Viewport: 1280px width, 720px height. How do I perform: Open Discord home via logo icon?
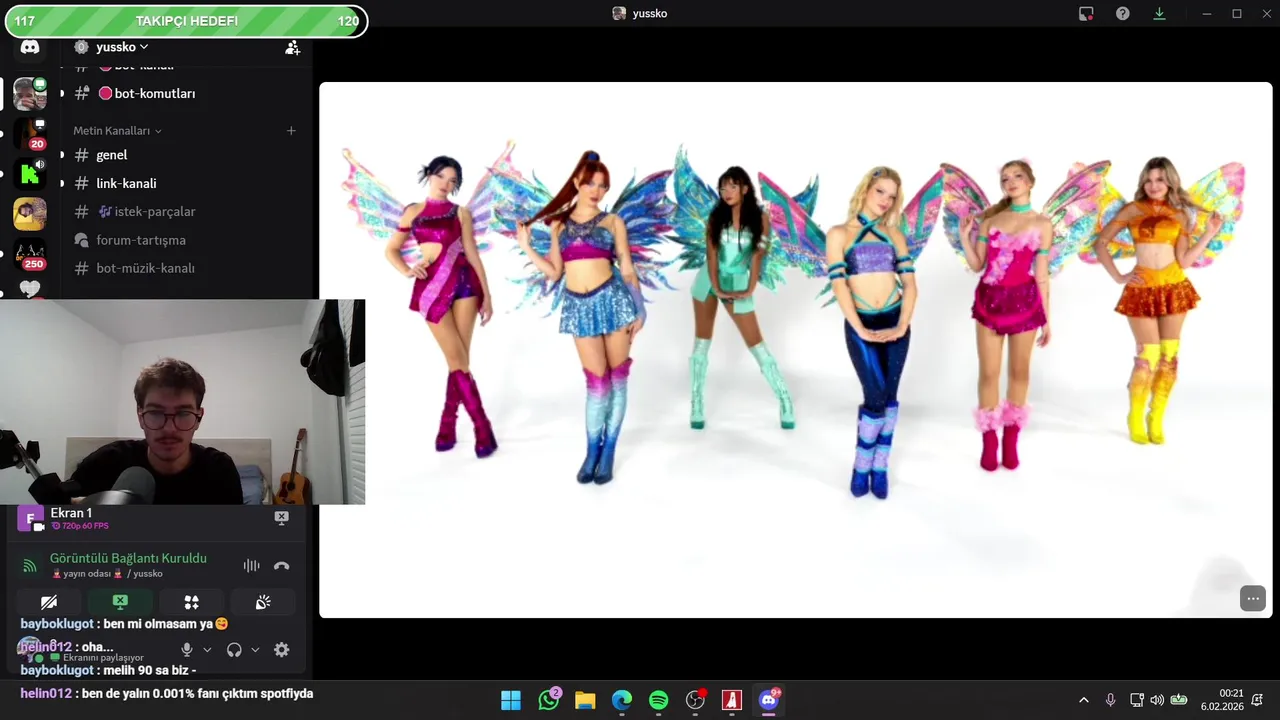(30, 47)
